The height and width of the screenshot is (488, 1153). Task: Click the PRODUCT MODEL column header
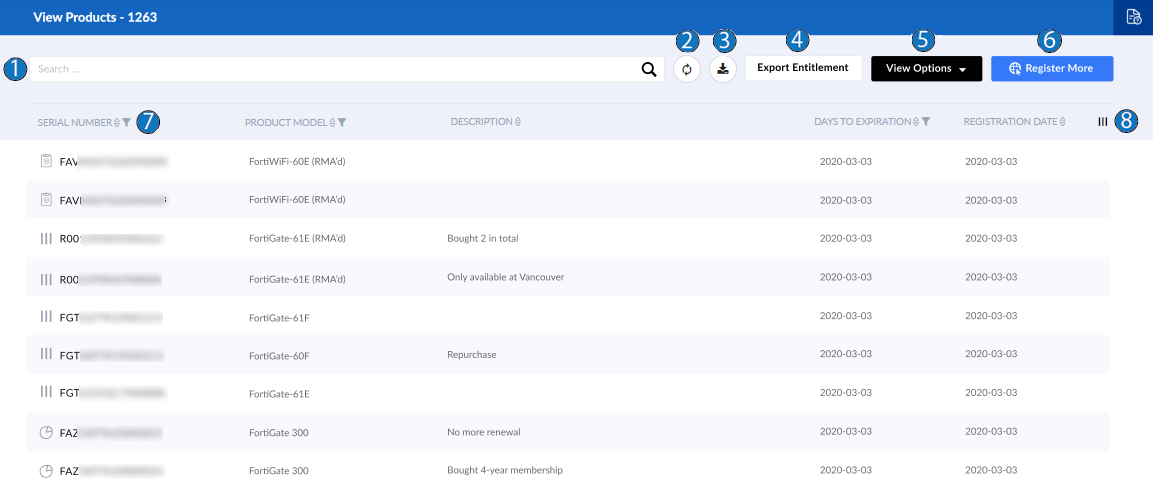286,123
